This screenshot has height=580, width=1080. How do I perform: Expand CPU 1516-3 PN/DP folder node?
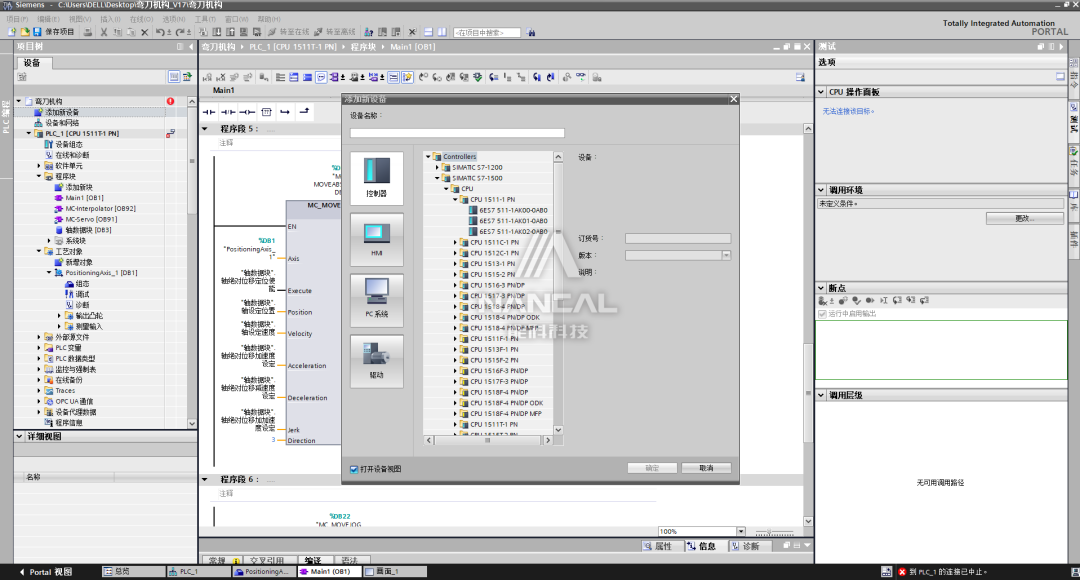pos(455,284)
